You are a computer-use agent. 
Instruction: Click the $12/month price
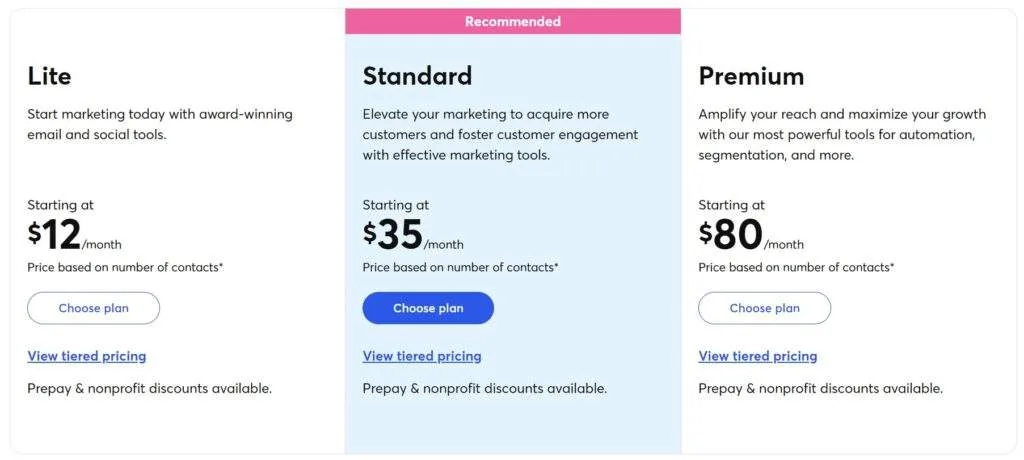point(73,236)
